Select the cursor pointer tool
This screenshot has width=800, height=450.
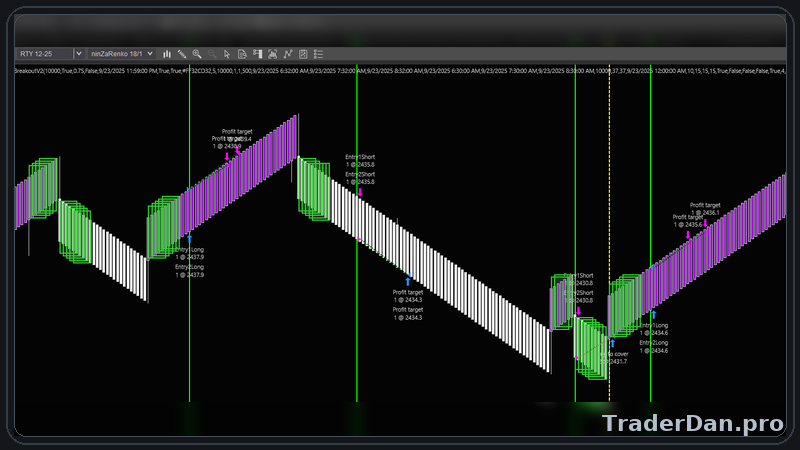(x=227, y=54)
